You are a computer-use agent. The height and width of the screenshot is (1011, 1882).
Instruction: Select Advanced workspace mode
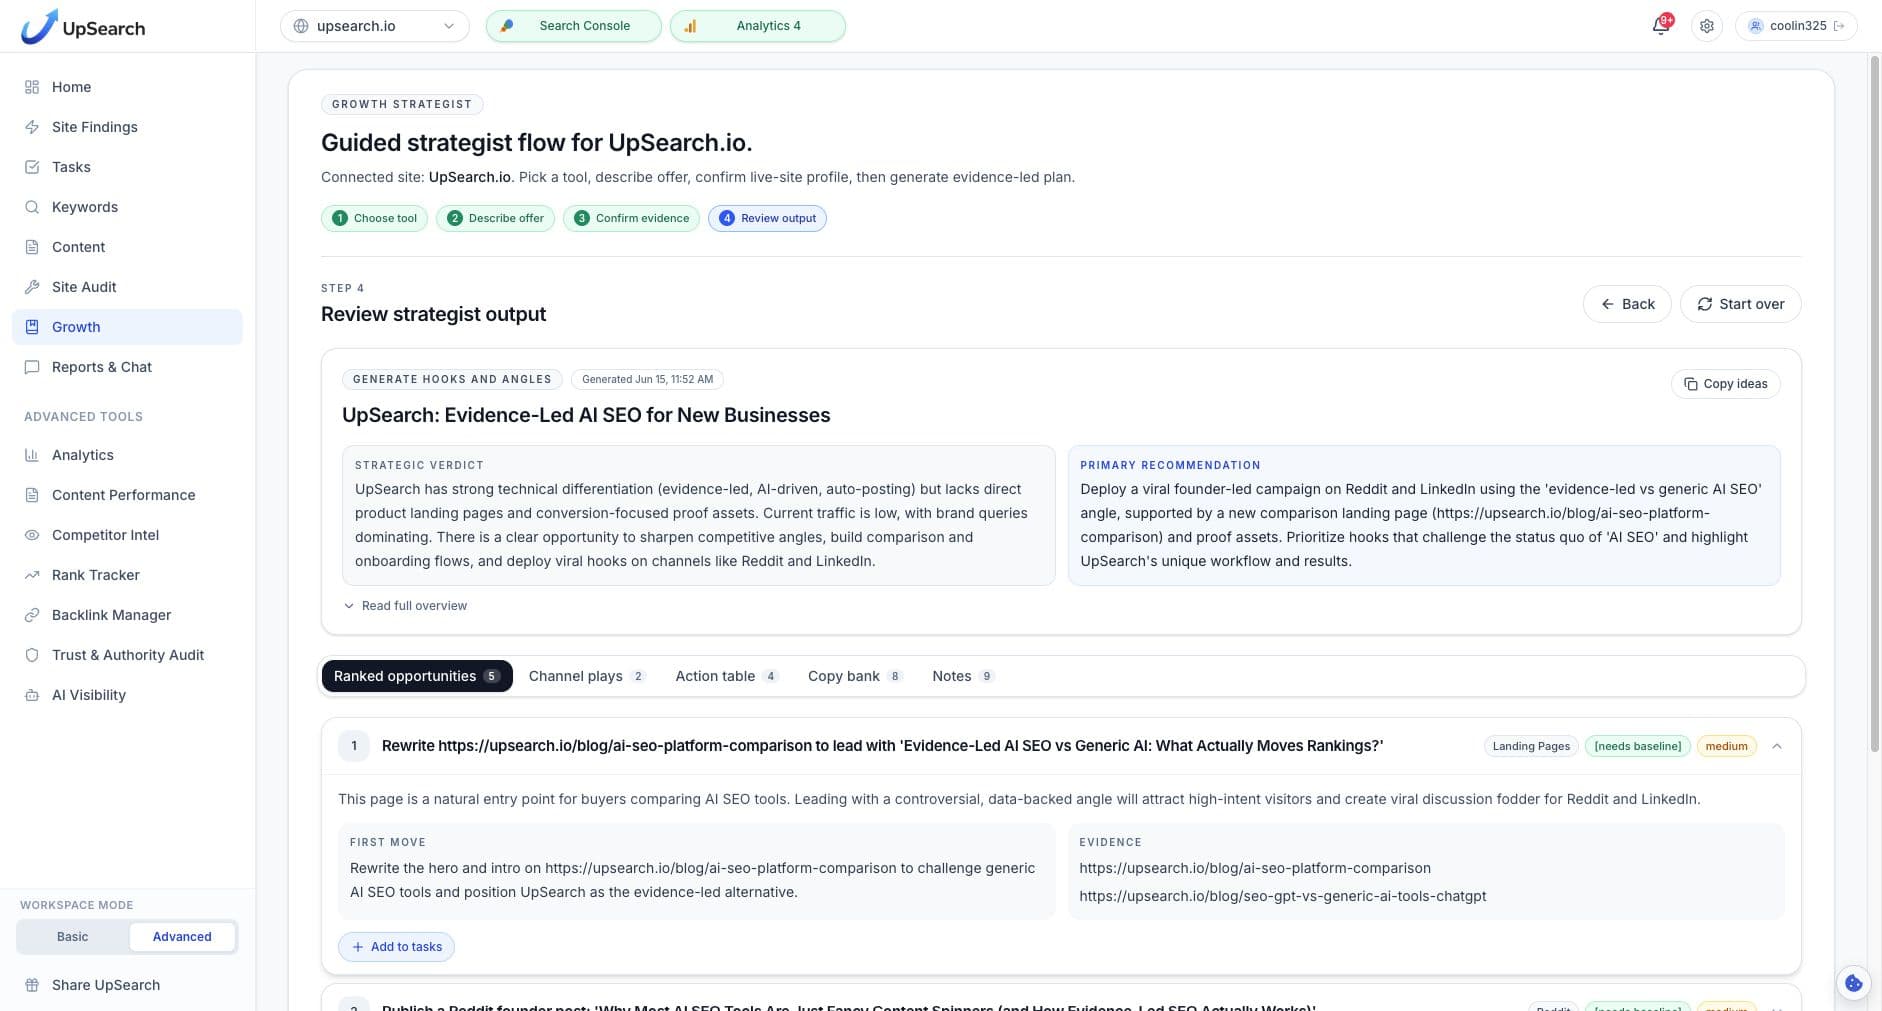pos(182,937)
